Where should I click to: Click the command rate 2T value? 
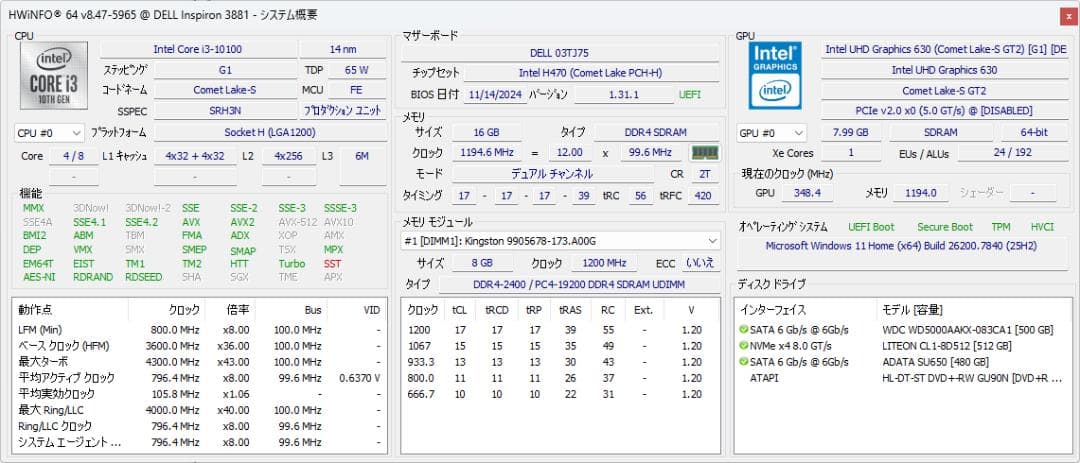tap(705, 175)
